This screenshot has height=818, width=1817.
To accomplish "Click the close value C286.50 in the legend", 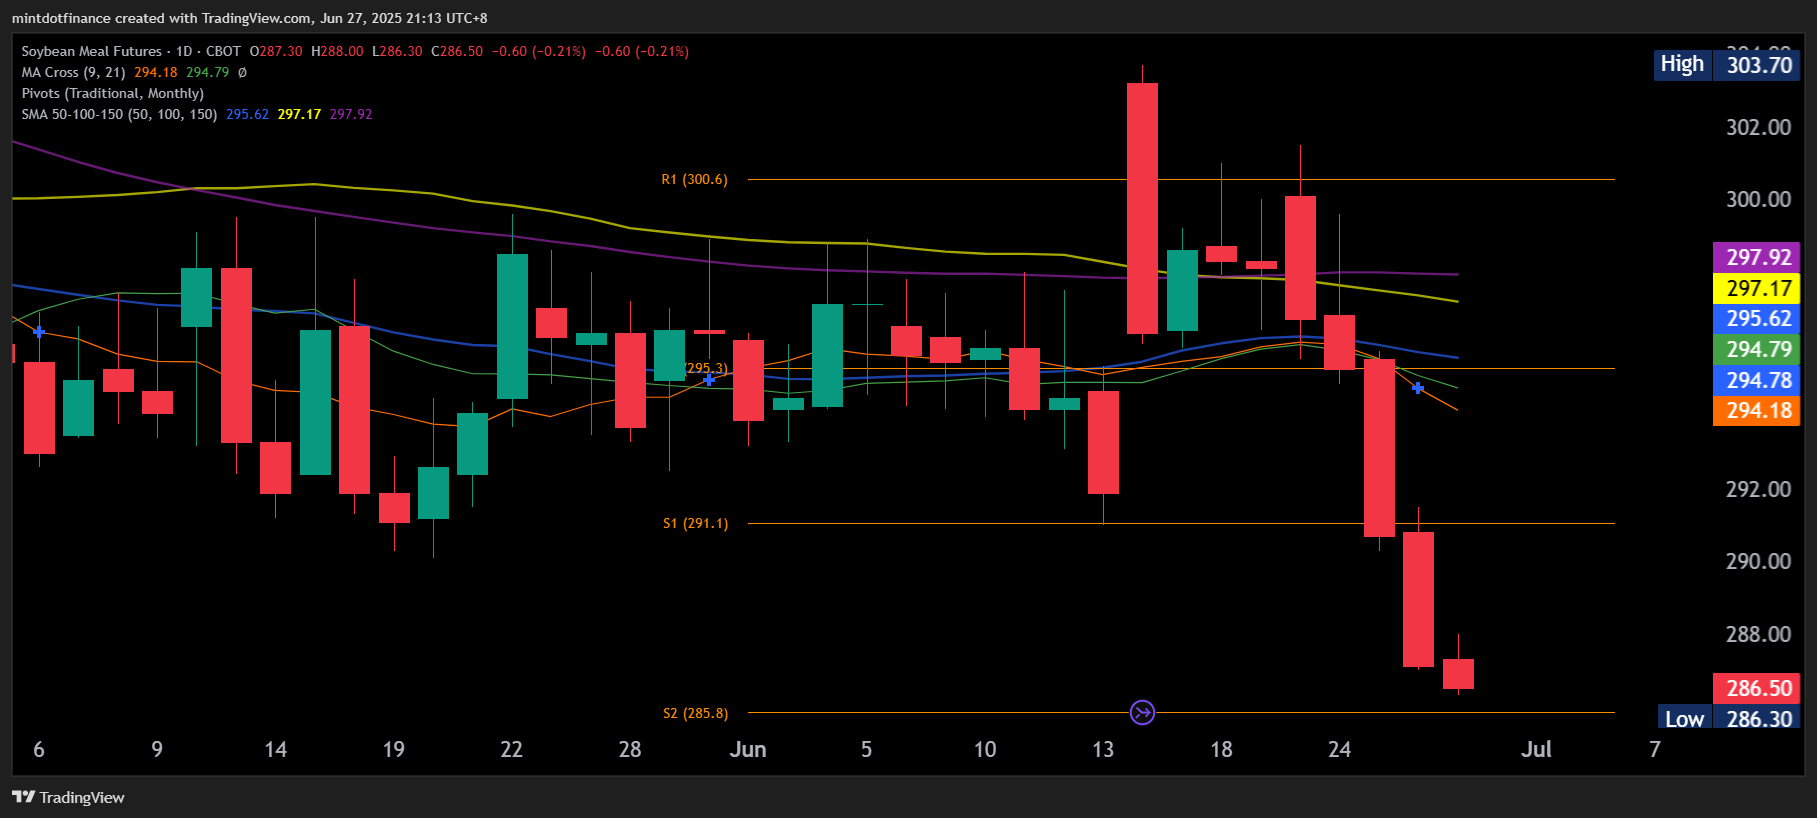I will pyautogui.click(x=457, y=51).
